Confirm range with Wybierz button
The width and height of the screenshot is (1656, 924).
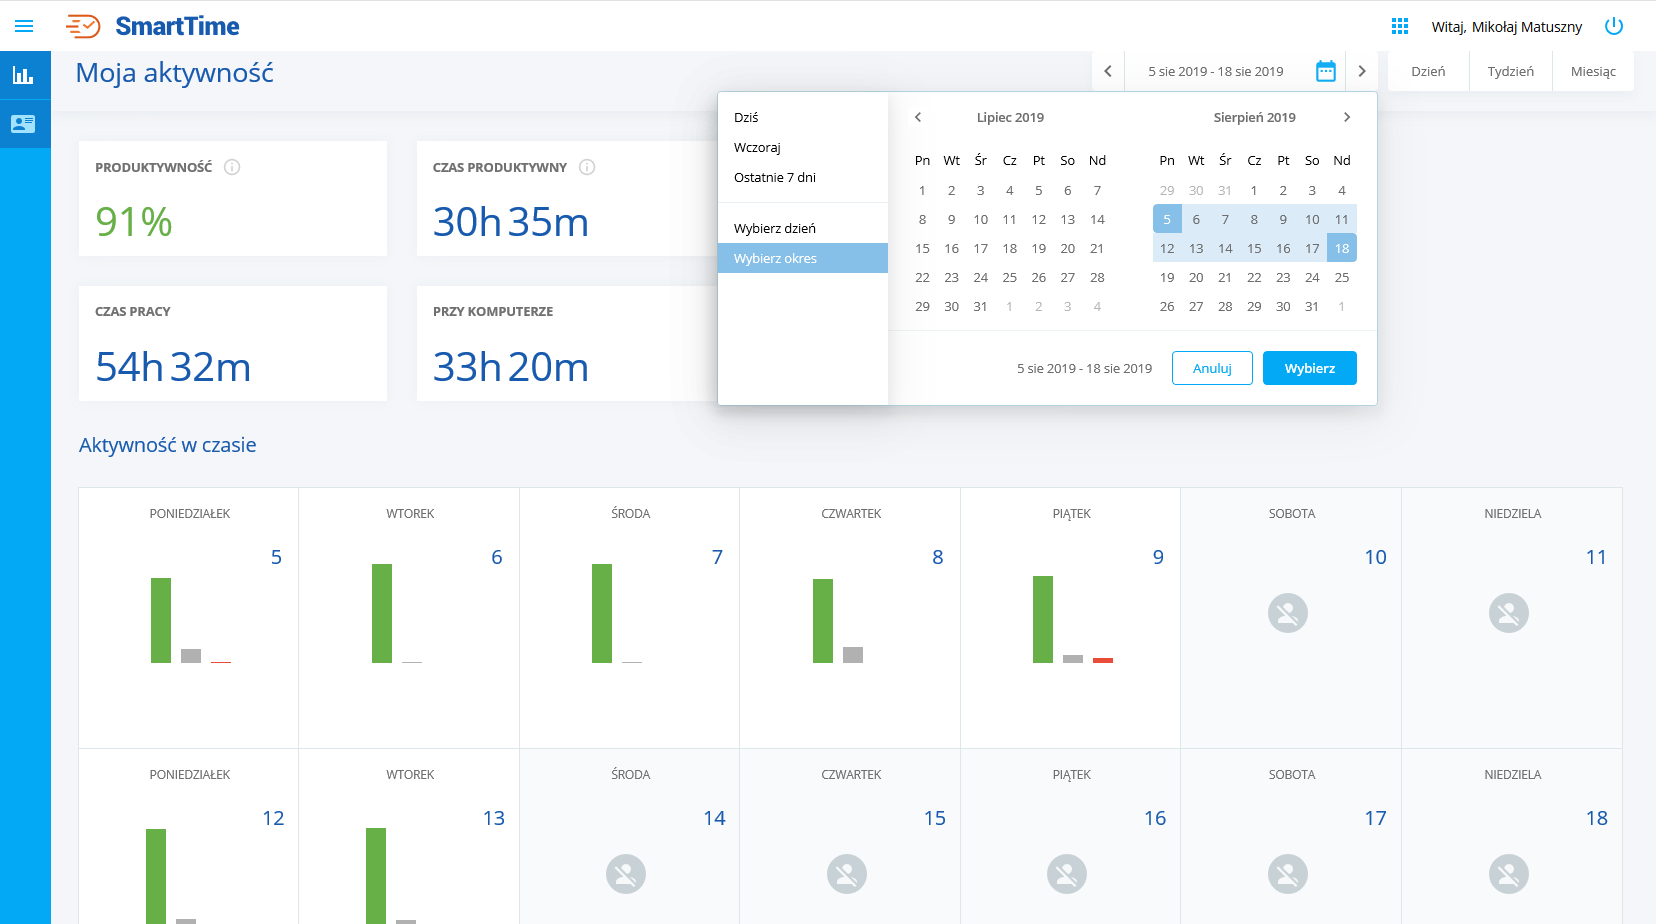pos(1309,368)
